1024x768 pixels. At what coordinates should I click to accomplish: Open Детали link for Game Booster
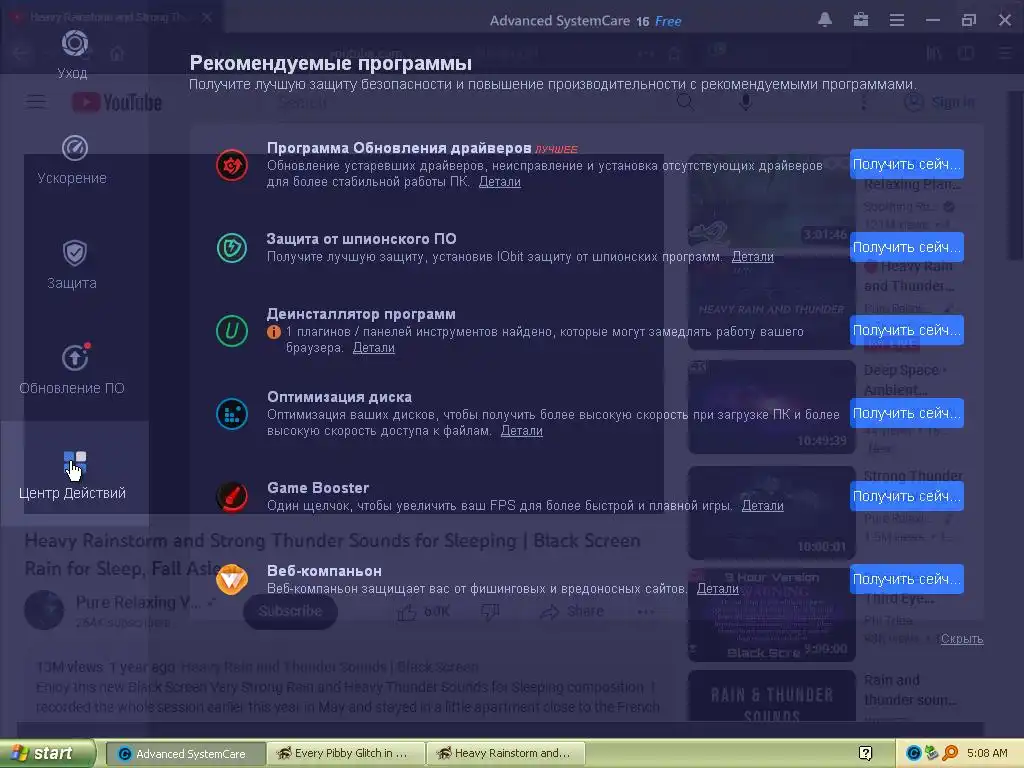pyautogui.click(x=762, y=505)
